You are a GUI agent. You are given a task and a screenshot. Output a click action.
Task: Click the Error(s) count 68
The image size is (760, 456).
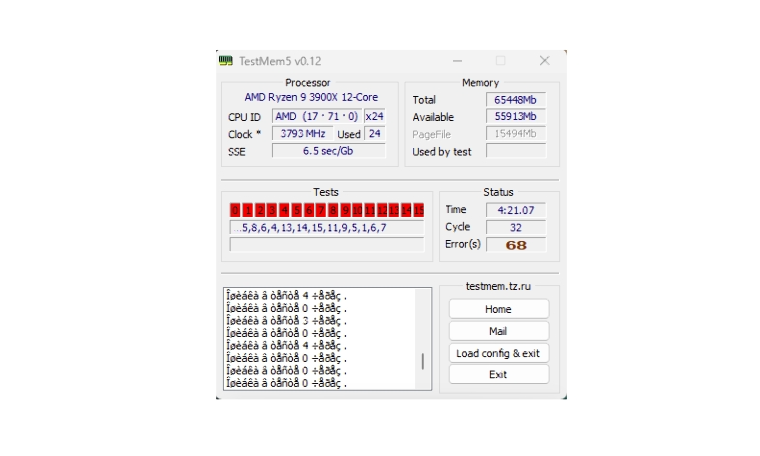[x=516, y=245]
